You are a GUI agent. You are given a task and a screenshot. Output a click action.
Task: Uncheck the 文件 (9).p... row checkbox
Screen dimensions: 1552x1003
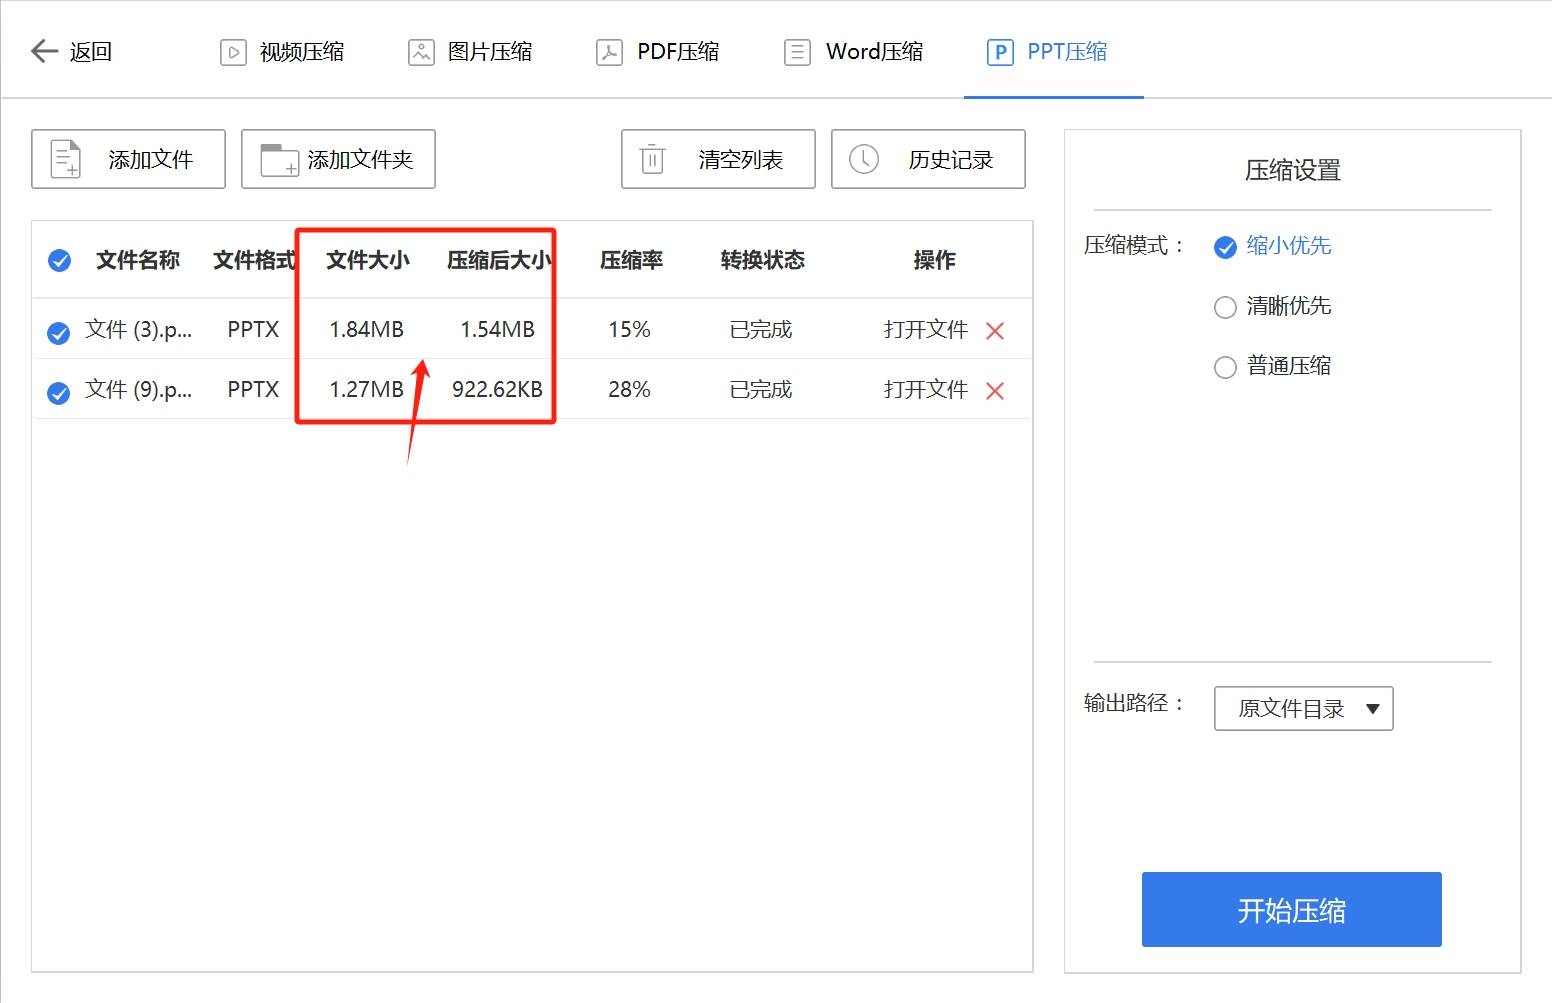pyautogui.click(x=59, y=393)
